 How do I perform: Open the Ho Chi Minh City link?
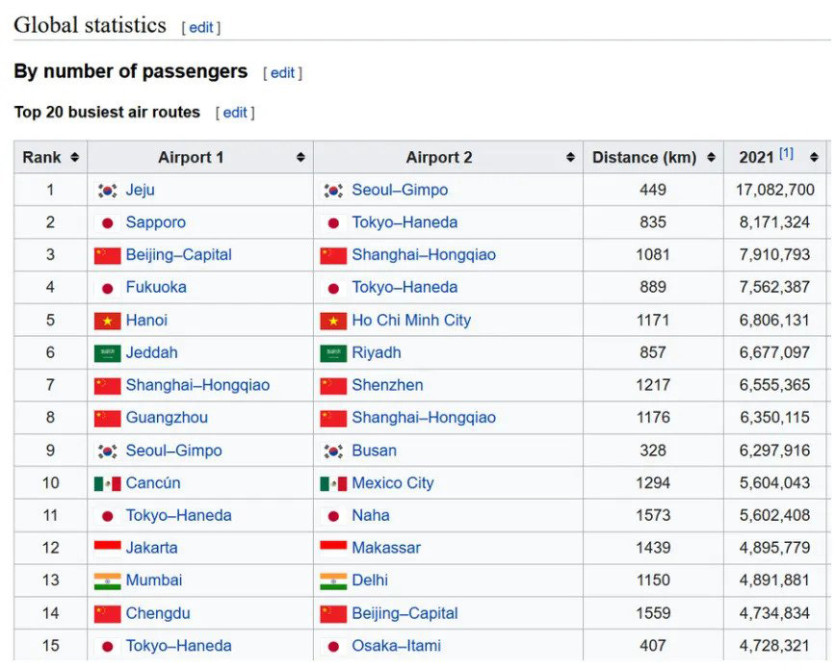pos(411,321)
